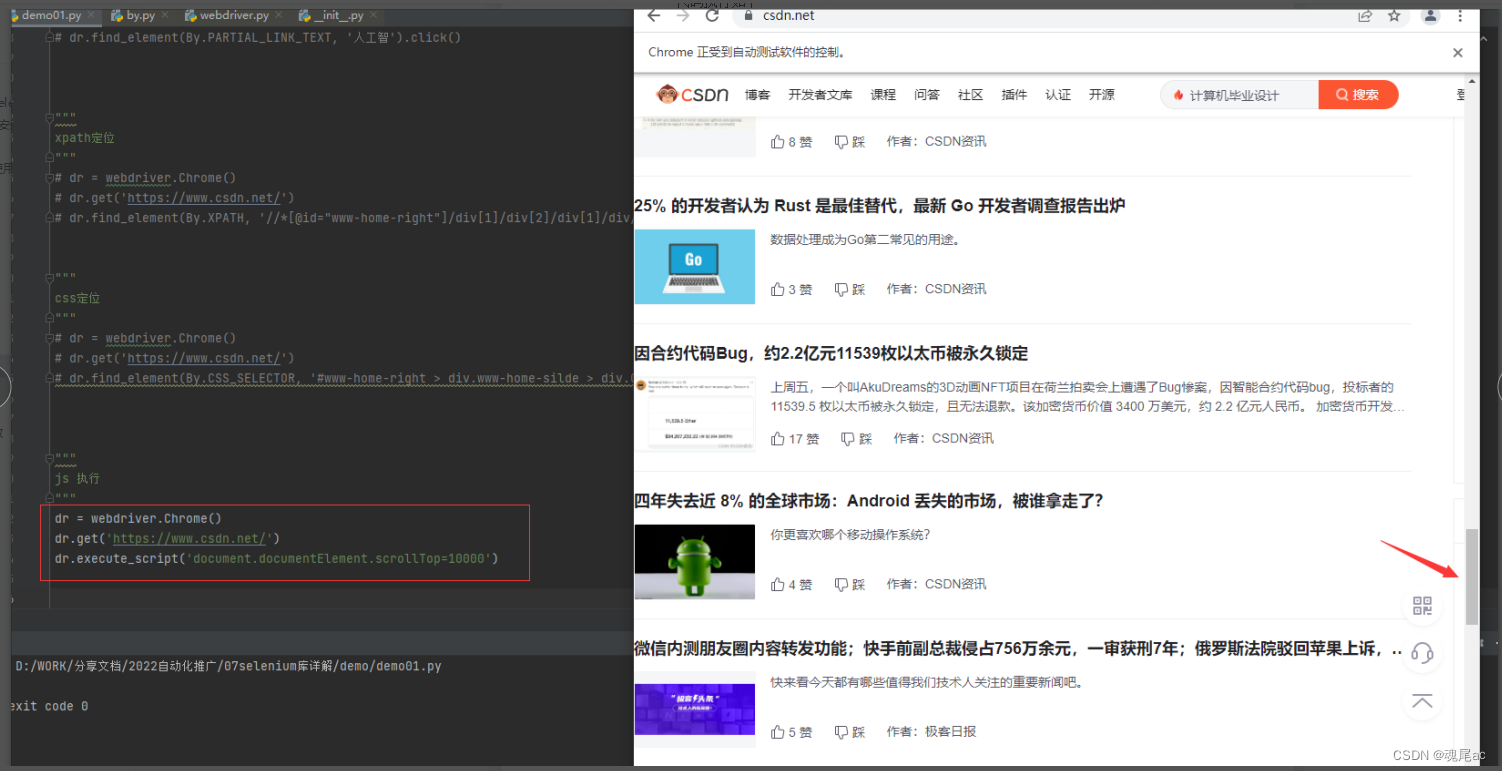Like the article with 5 赞

791,732
